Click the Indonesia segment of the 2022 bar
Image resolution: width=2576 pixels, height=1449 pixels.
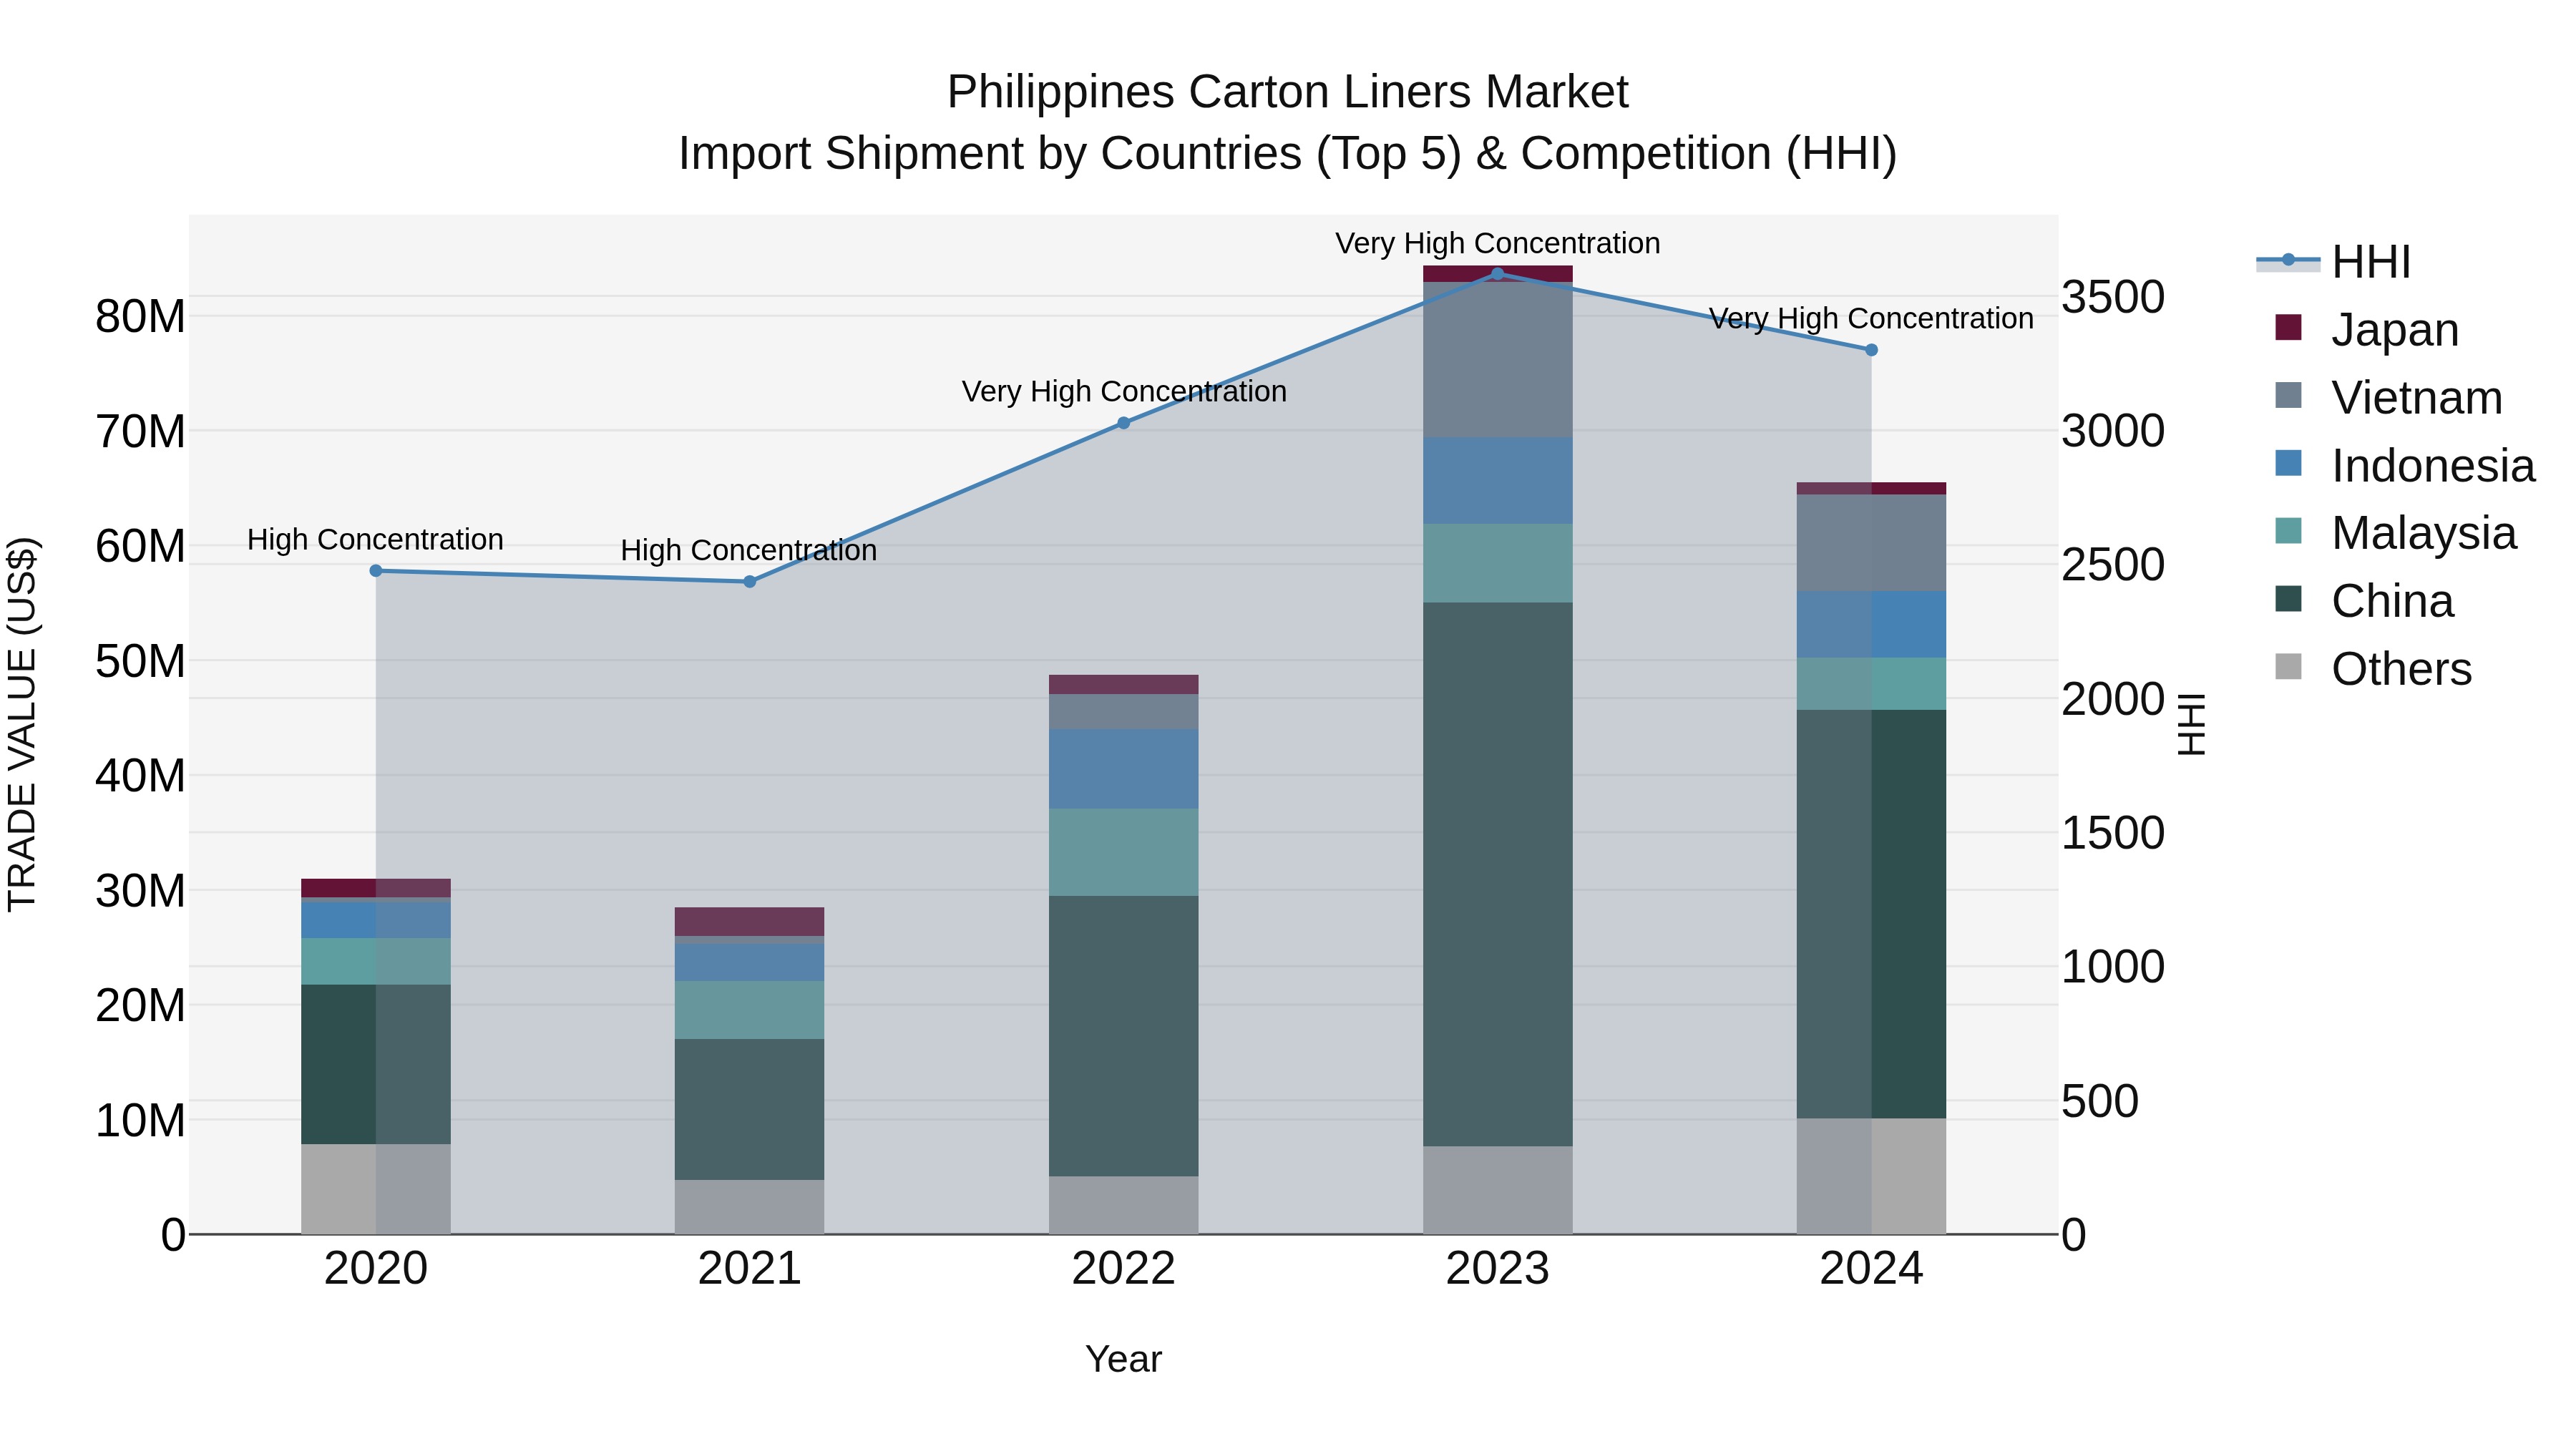[x=1124, y=769]
